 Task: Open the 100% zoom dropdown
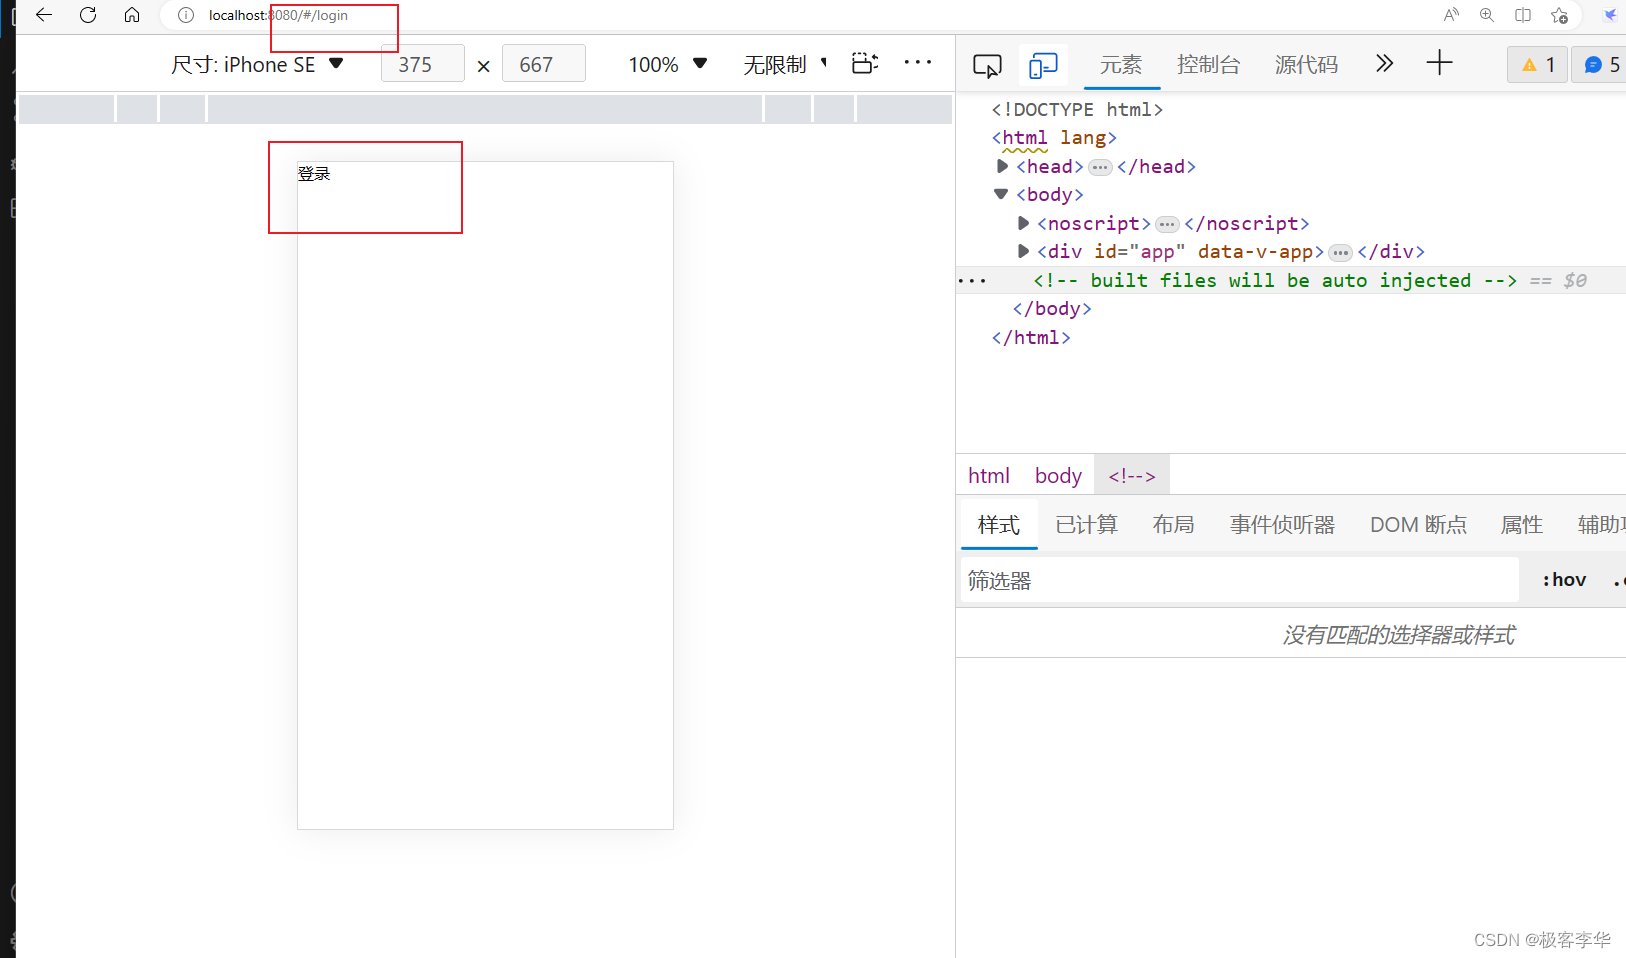668,65
